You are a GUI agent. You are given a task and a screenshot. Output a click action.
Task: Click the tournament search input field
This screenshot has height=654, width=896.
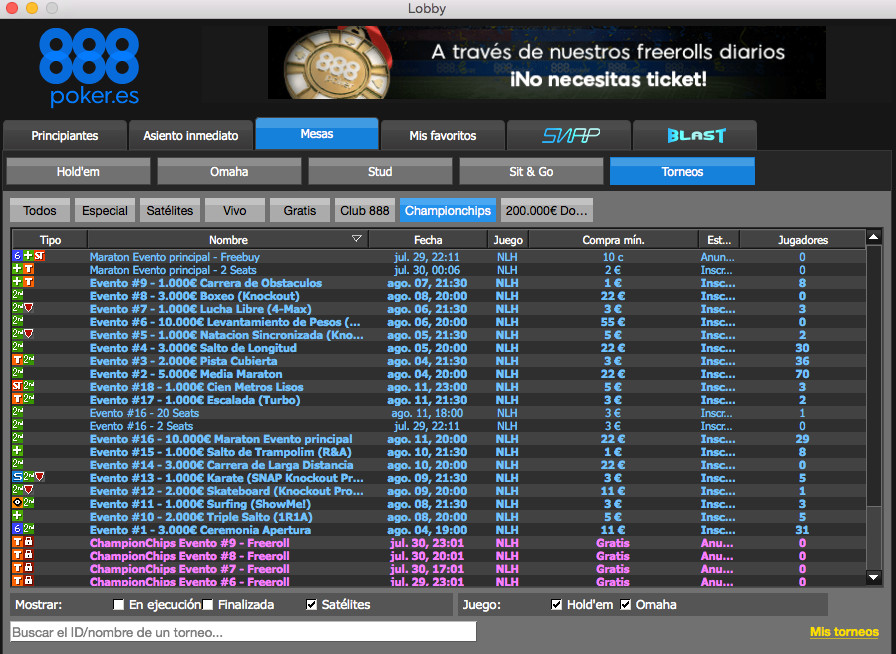(243, 632)
